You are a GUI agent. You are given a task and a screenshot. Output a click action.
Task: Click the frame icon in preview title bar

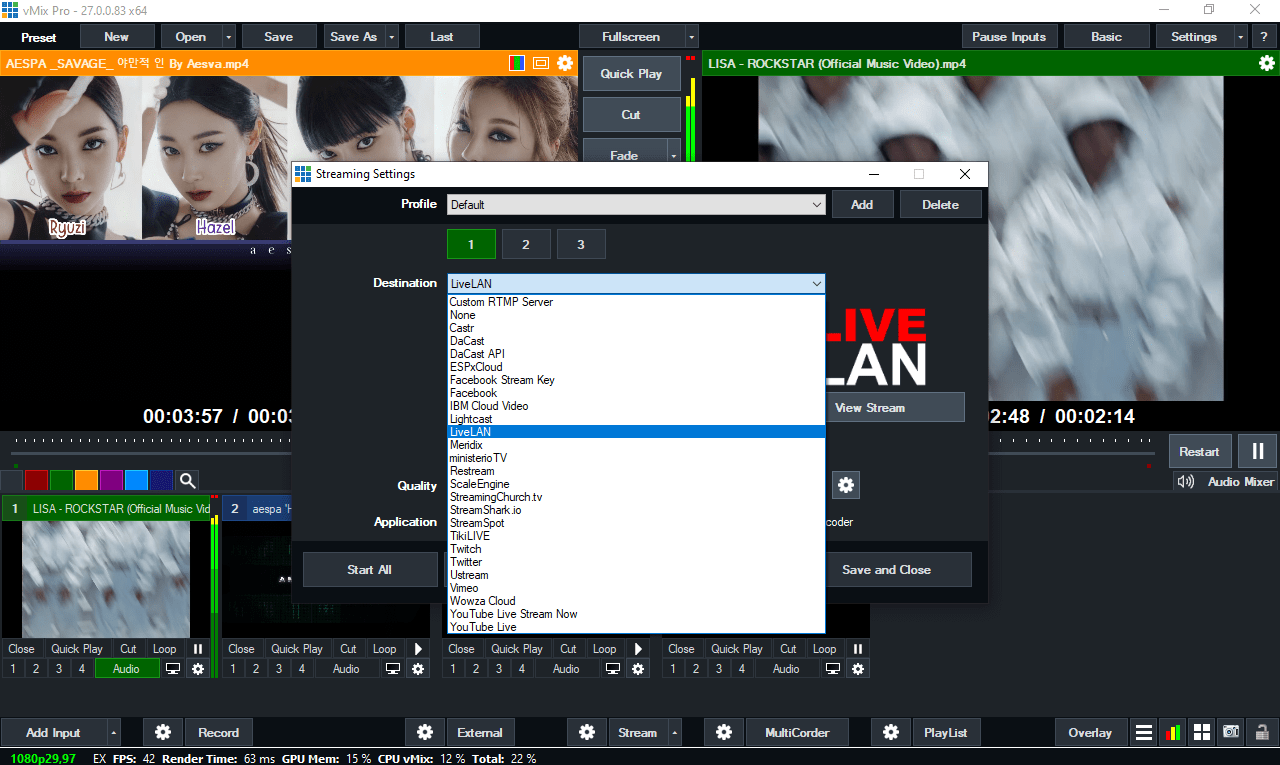point(541,63)
